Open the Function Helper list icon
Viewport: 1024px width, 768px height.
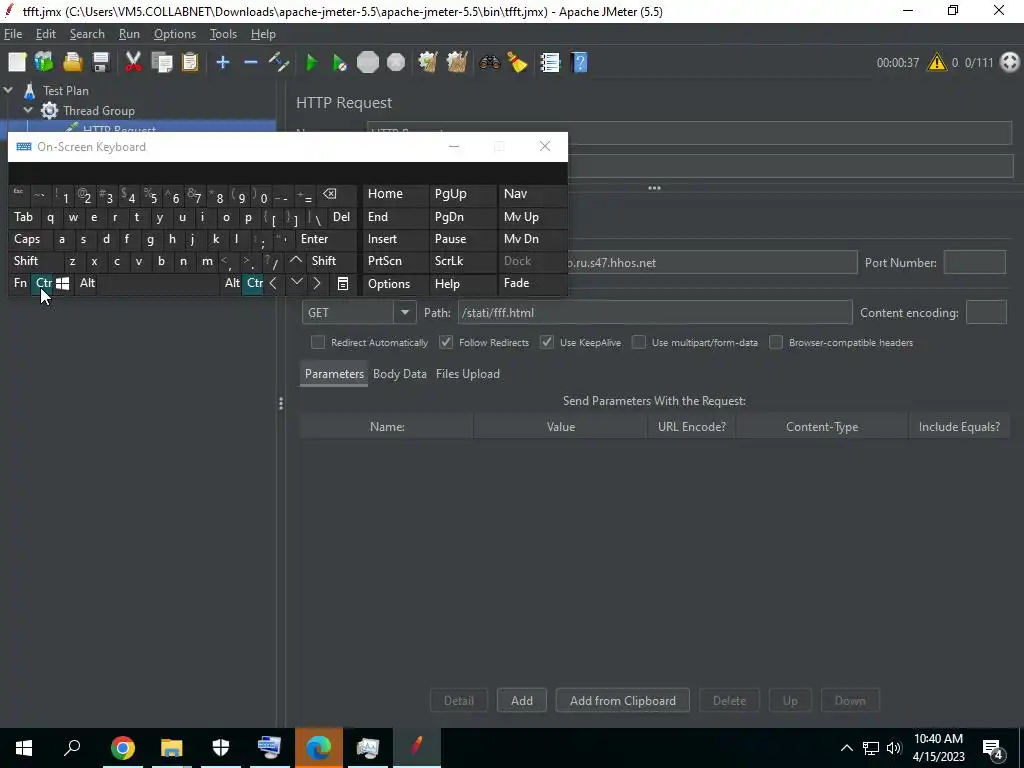(551, 63)
